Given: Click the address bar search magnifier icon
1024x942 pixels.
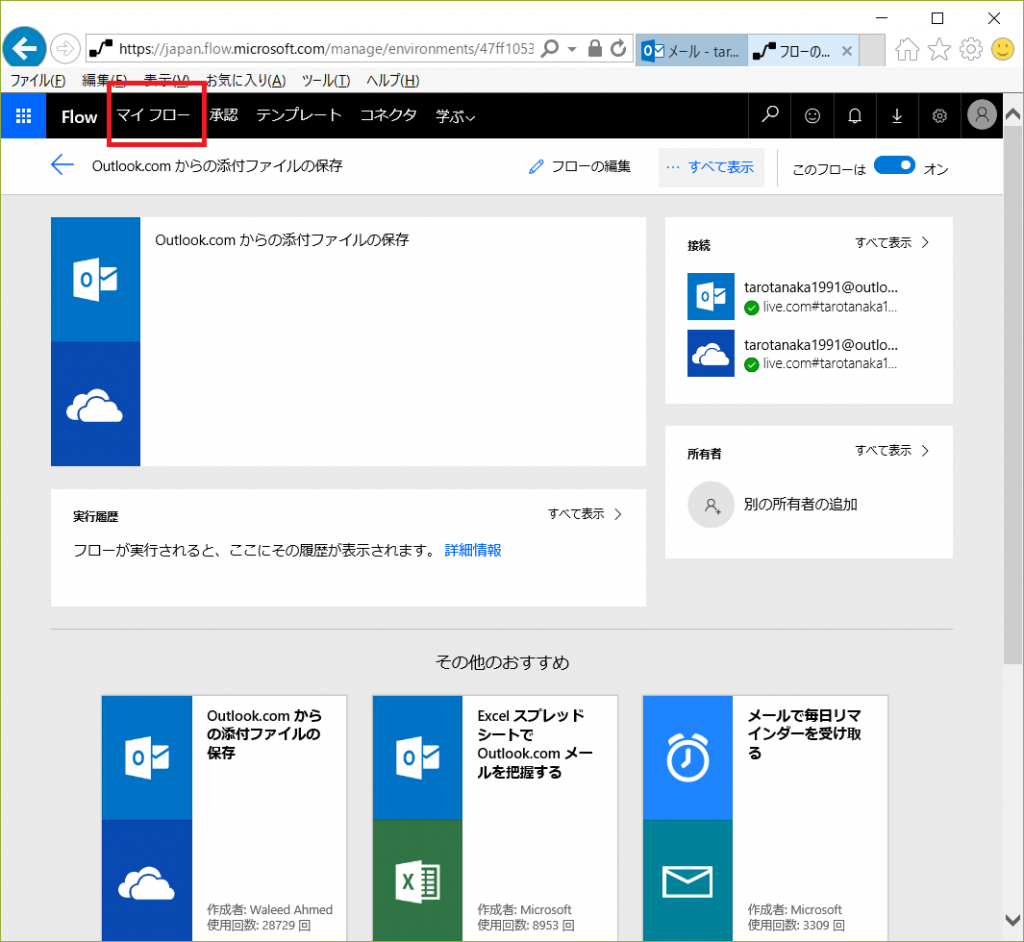Looking at the screenshot, I should click(x=551, y=48).
